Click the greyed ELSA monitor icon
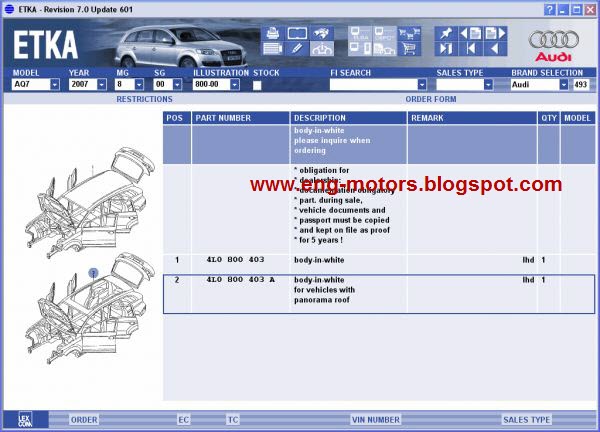 360,33
